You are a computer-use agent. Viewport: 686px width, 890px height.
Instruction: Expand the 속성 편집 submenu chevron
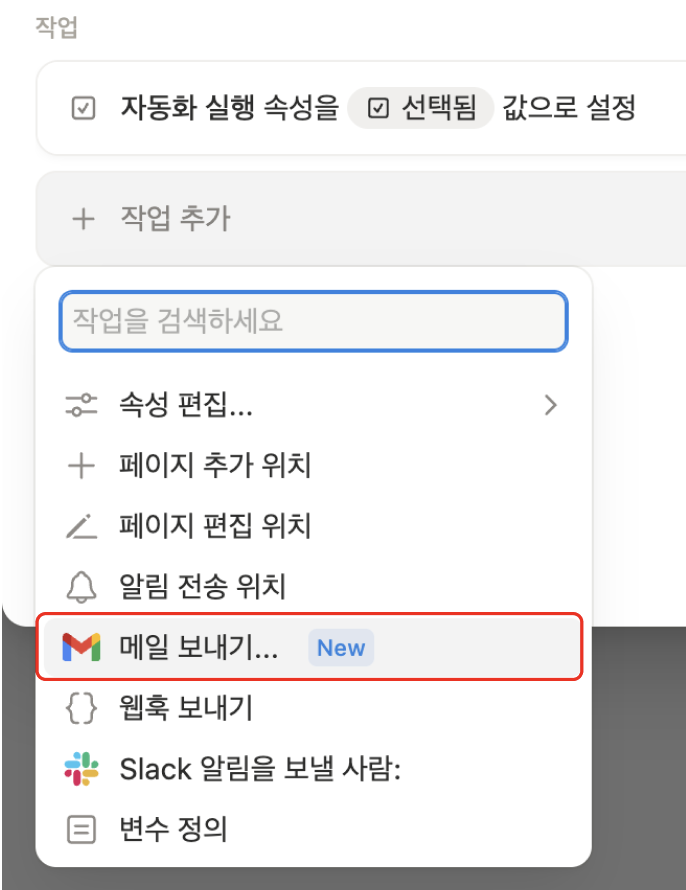pyautogui.click(x=553, y=406)
